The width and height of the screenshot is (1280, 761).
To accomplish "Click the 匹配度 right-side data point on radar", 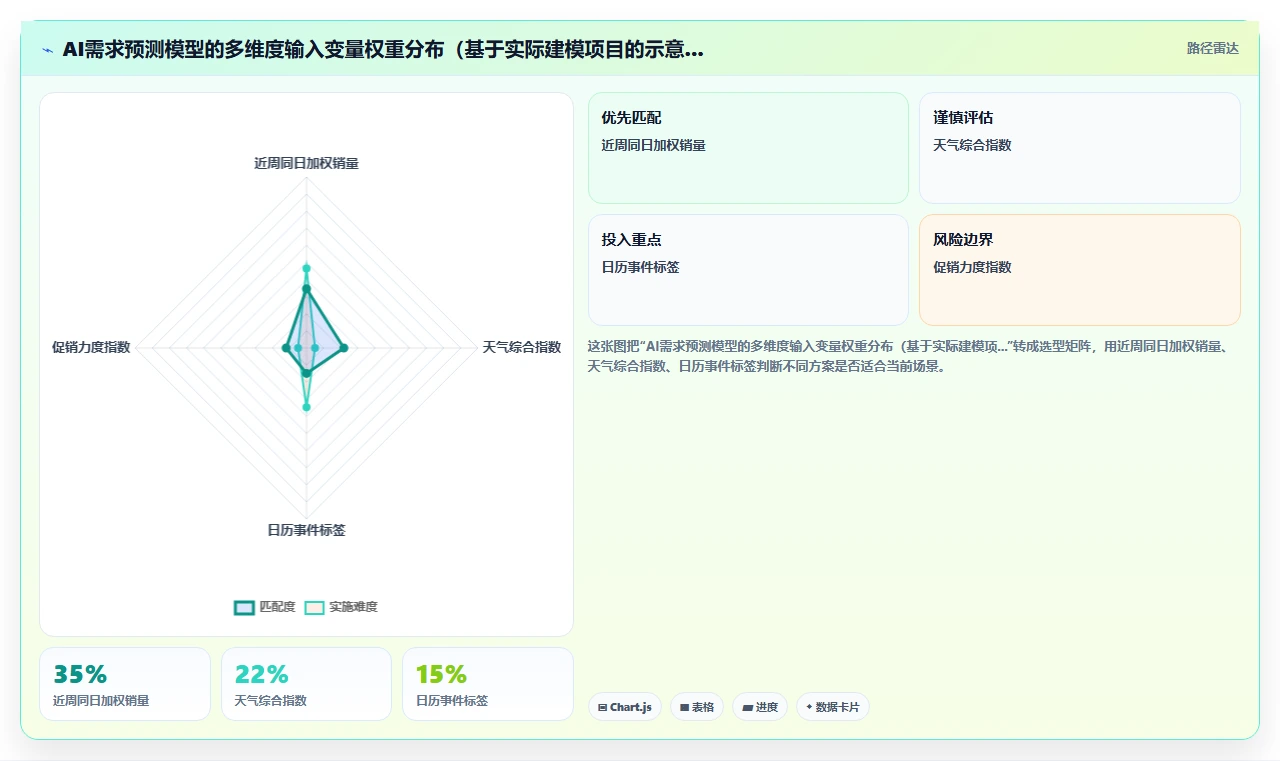I will pos(344,348).
